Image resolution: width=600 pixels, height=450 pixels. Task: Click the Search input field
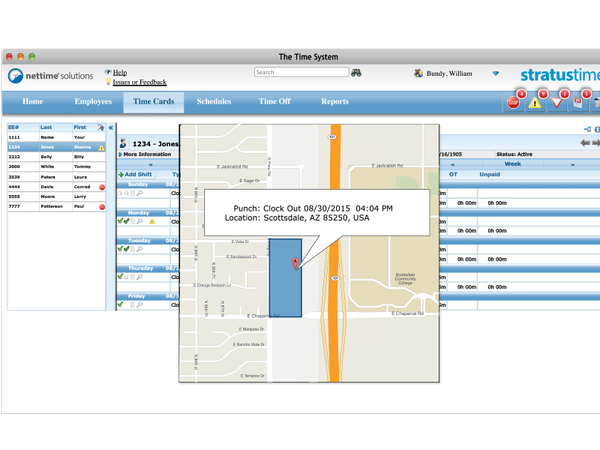point(302,72)
